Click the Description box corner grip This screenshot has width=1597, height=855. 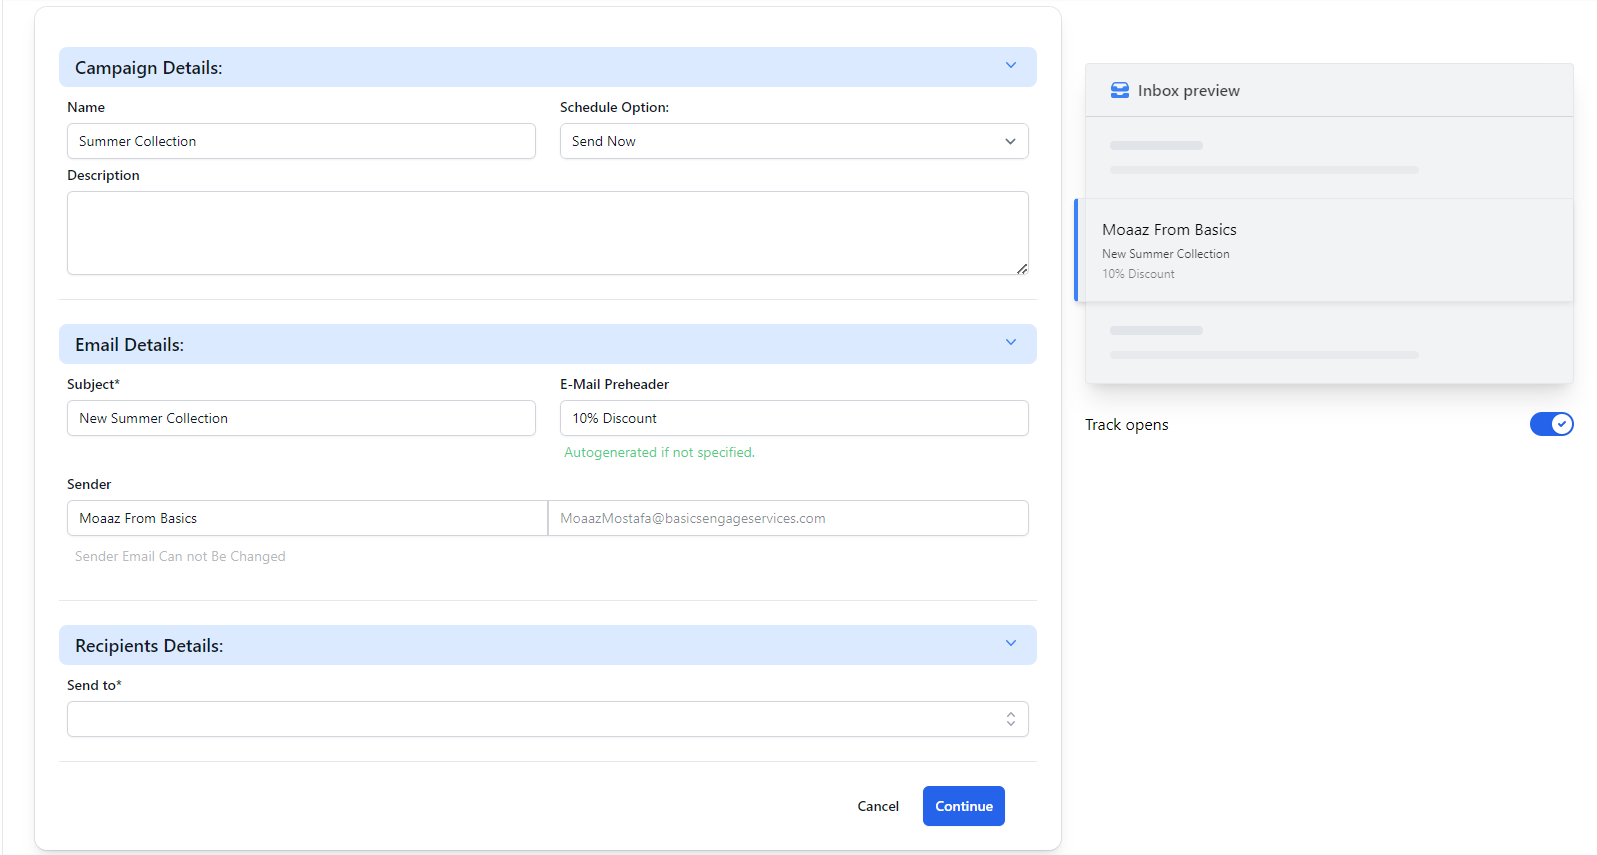tap(1022, 268)
